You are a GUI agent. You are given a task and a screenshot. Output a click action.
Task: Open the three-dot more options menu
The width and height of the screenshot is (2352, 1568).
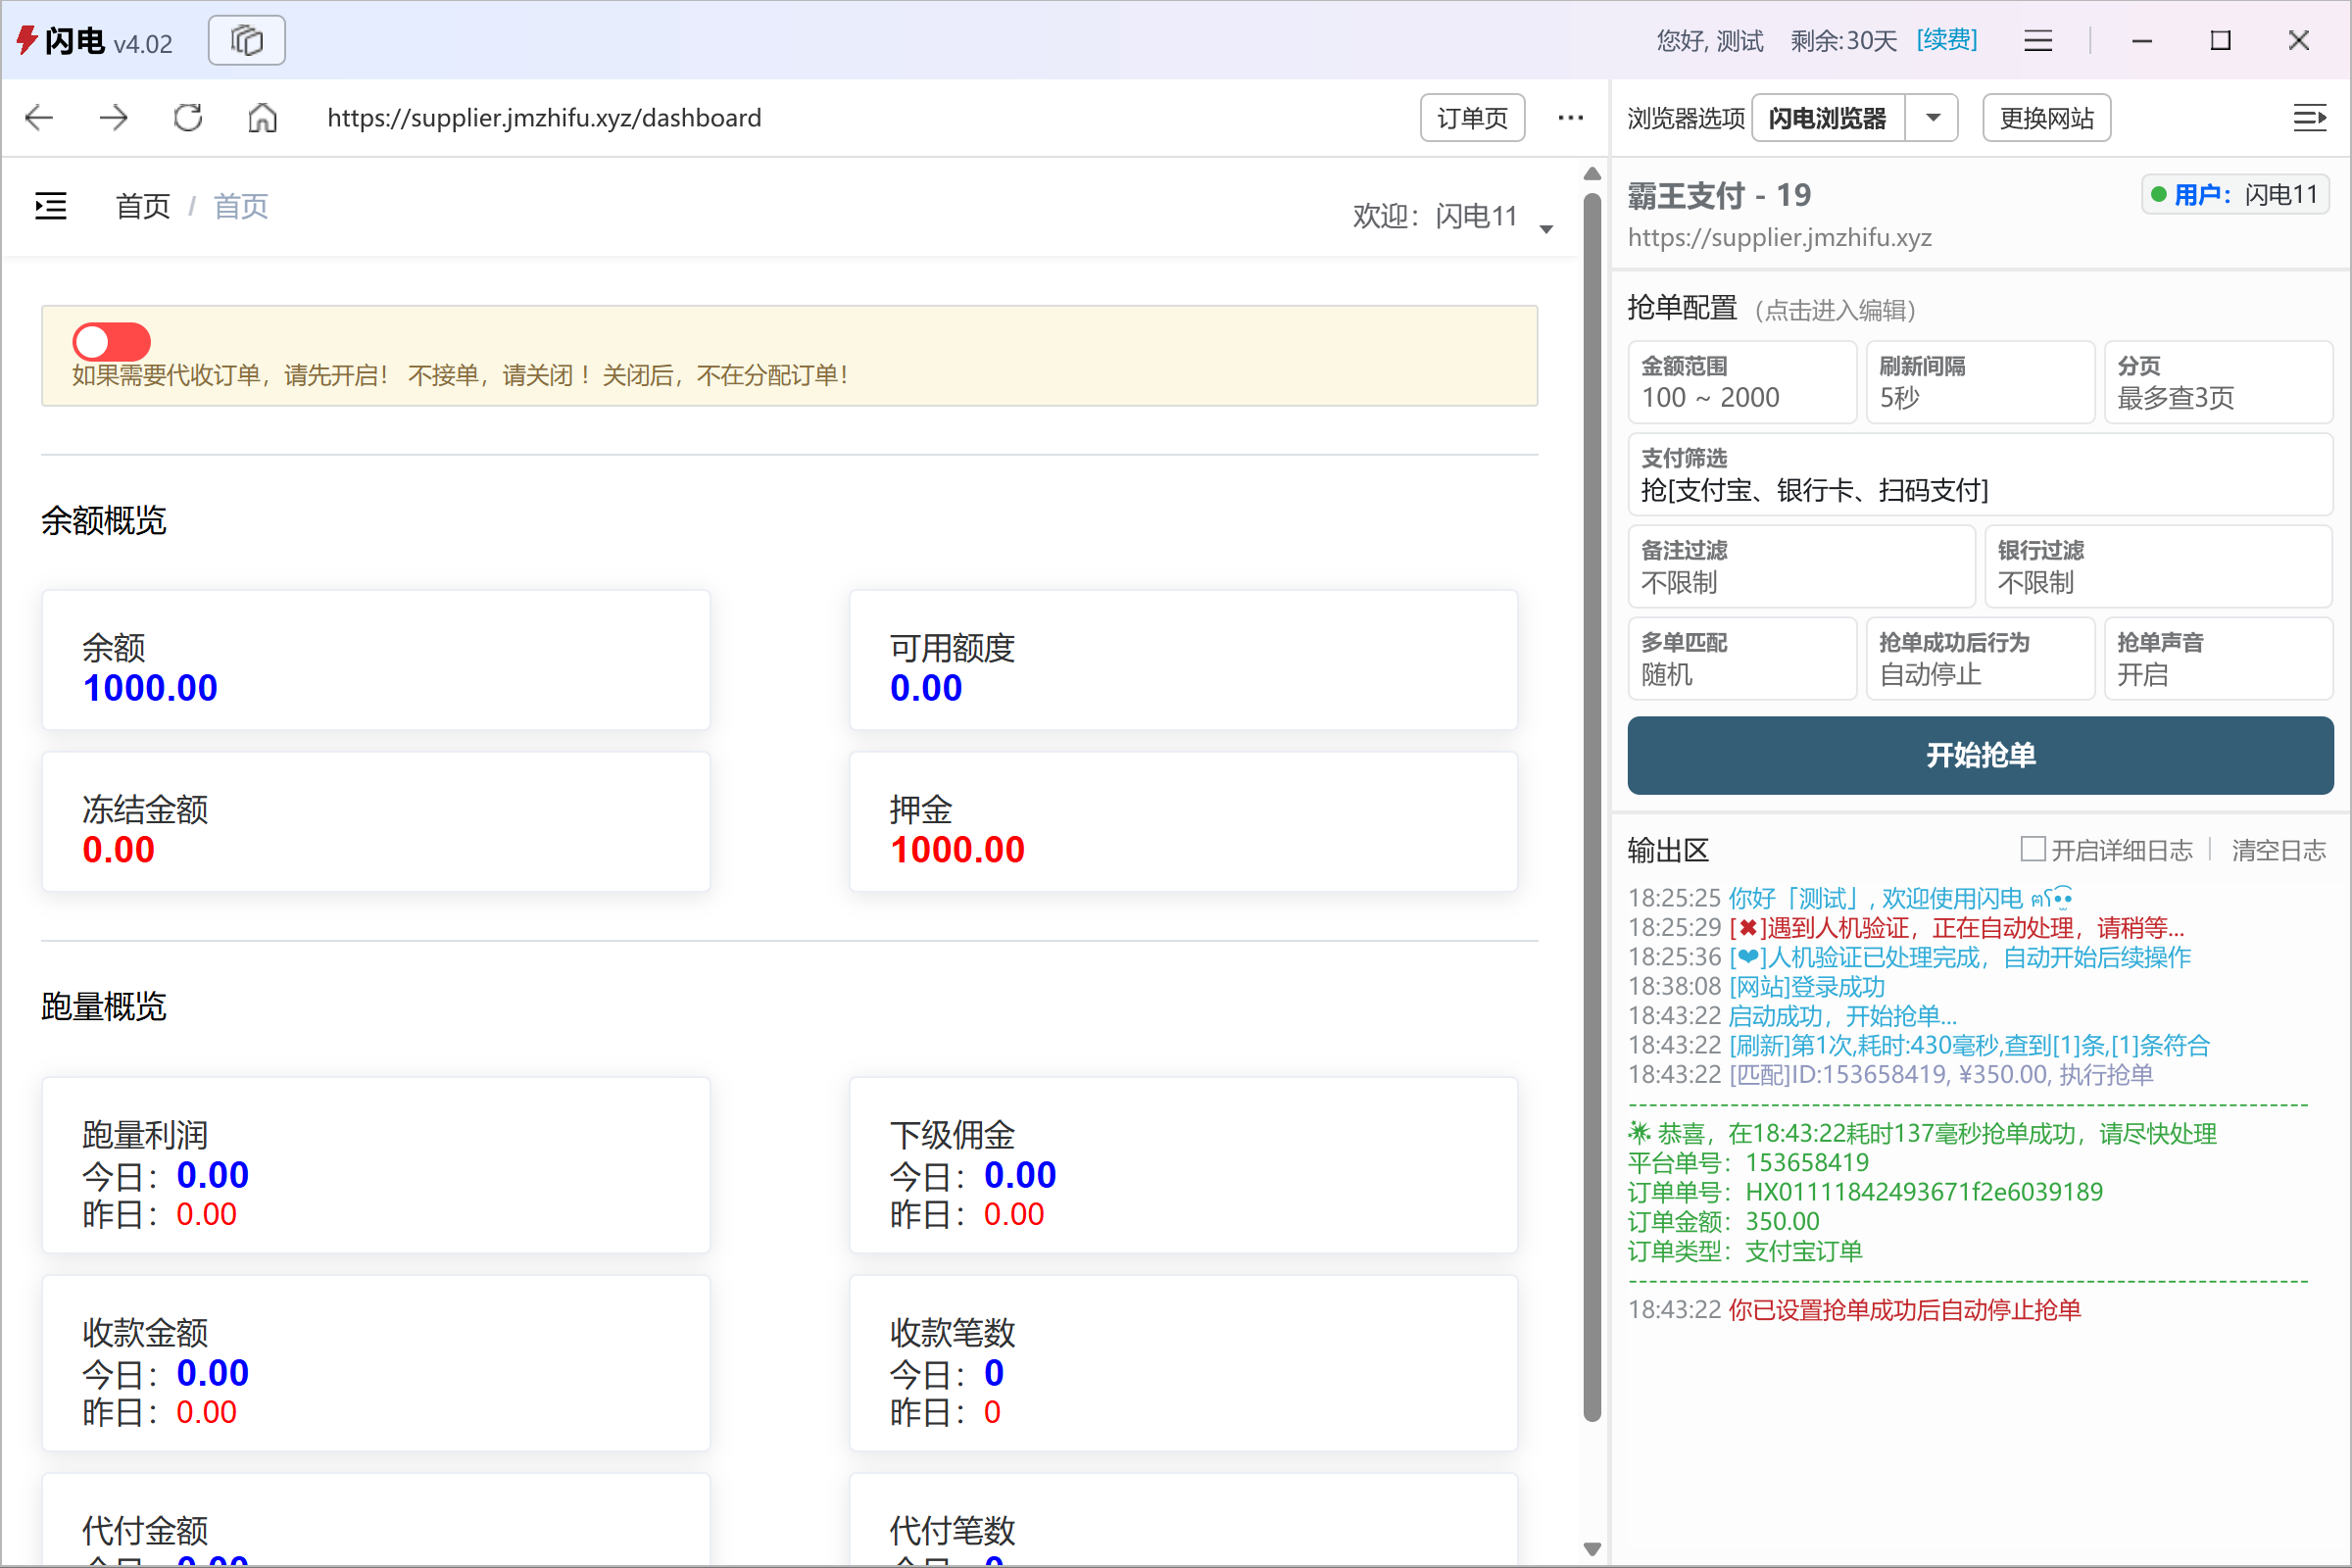[x=1570, y=118]
